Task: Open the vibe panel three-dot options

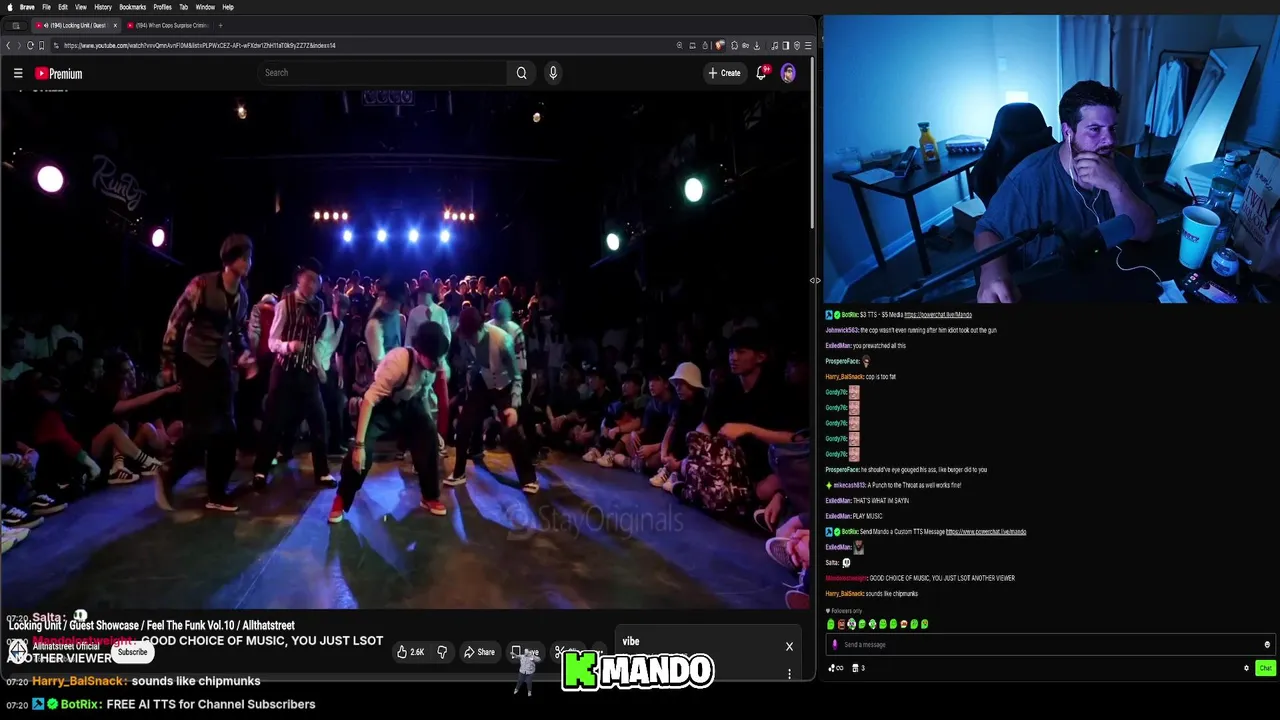Action: coord(789,674)
